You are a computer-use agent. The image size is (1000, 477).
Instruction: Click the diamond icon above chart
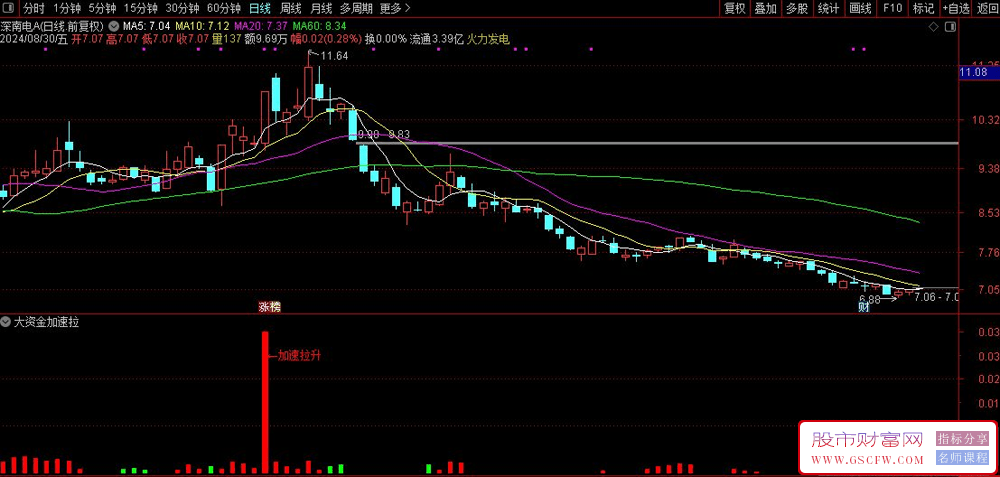933,27
